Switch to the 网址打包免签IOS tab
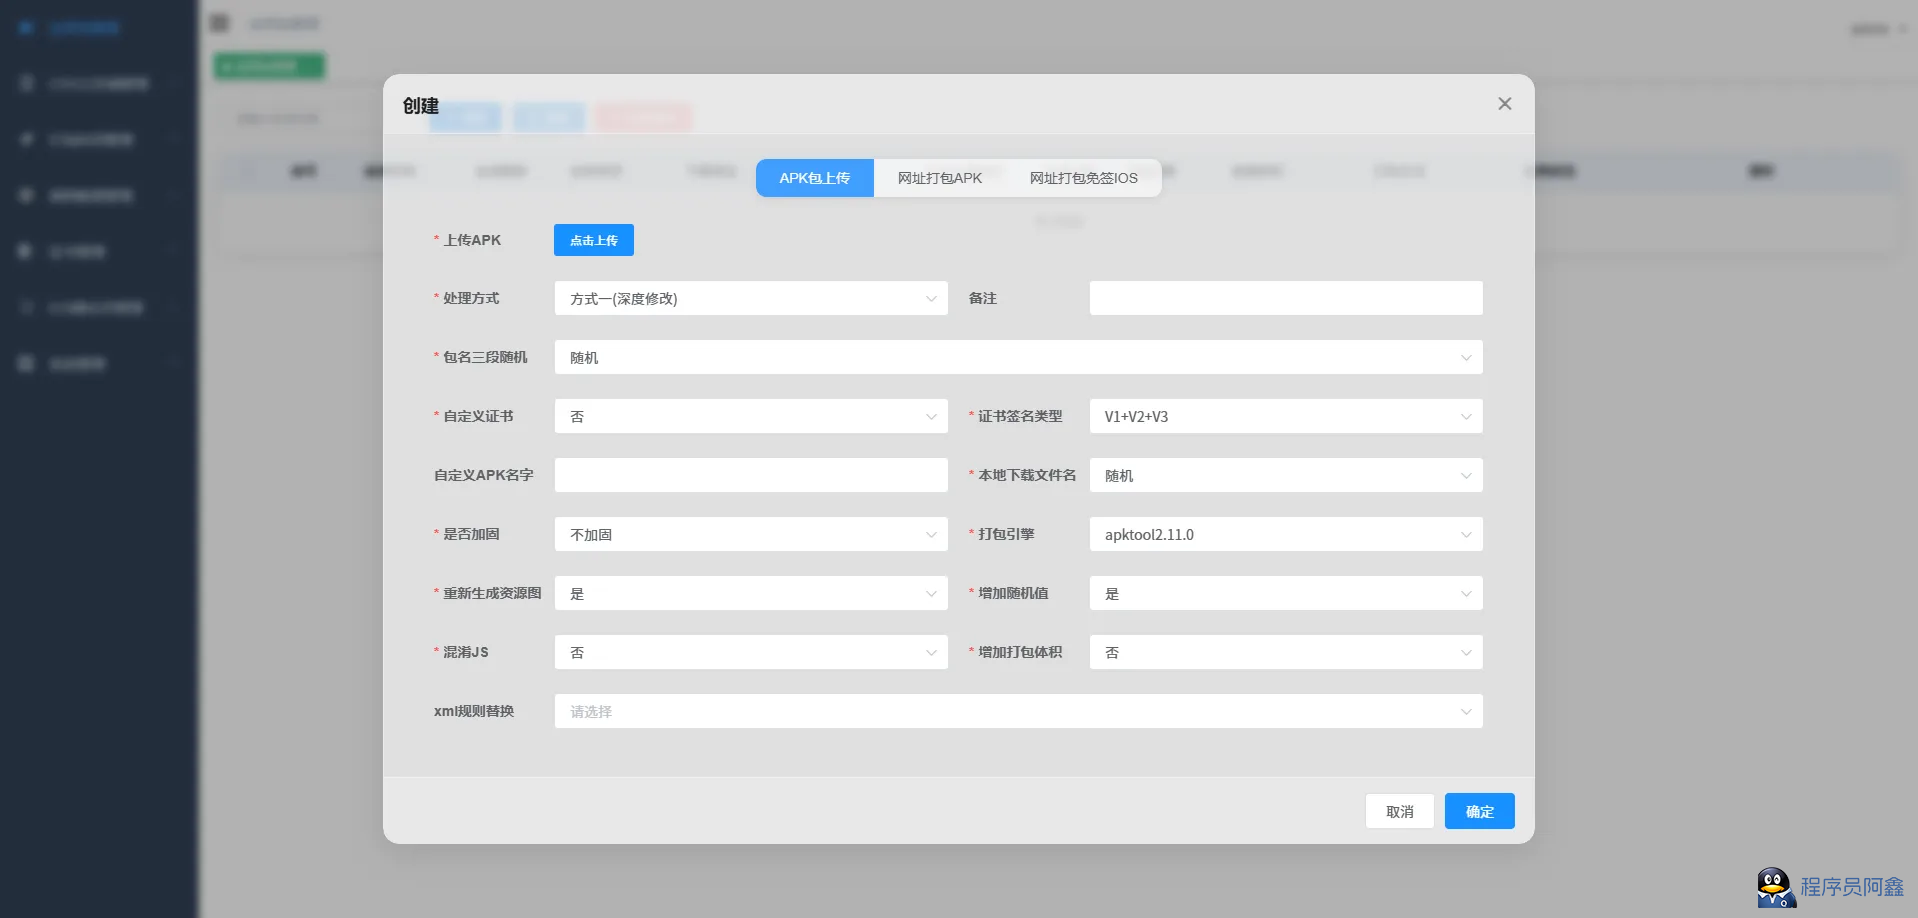This screenshot has width=1918, height=918. [1083, 178]
